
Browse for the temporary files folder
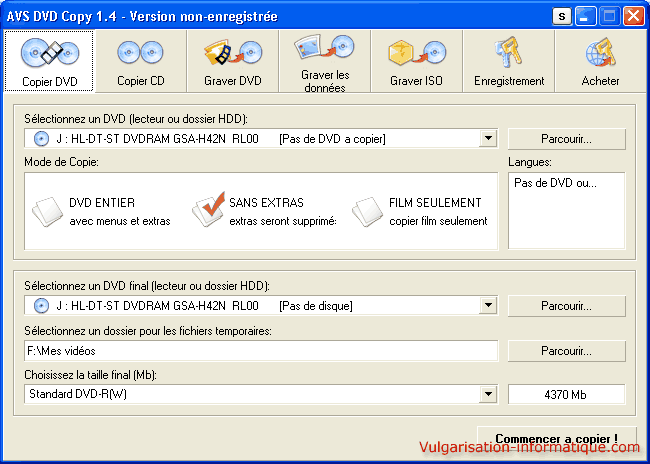point(566,351)
